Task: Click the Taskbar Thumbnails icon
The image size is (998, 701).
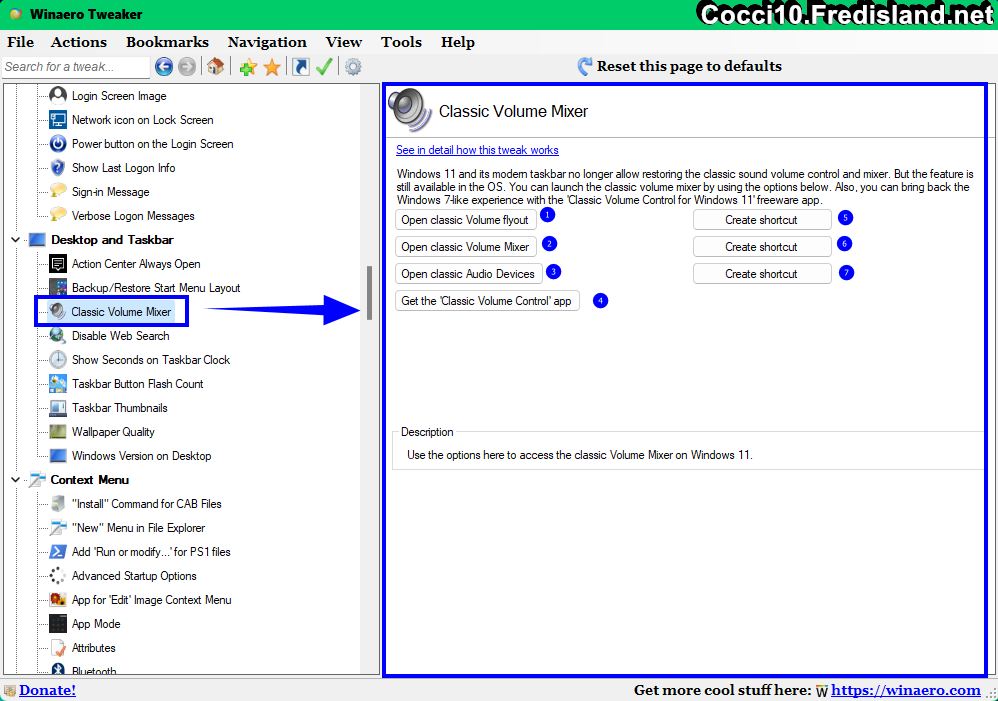Action: tap(58, 407)
